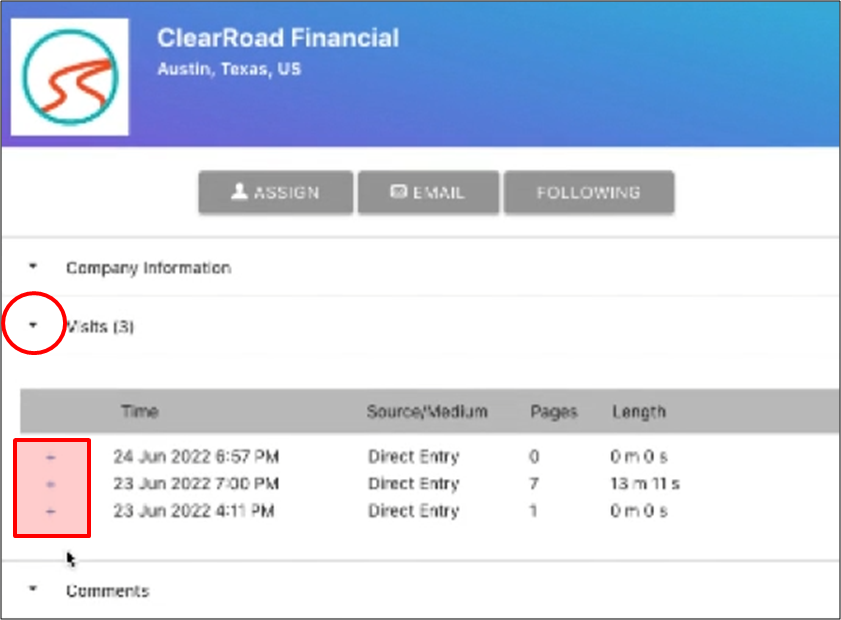Expand the 24 Jun 2022 6:57 PM visit

point(51,457)
